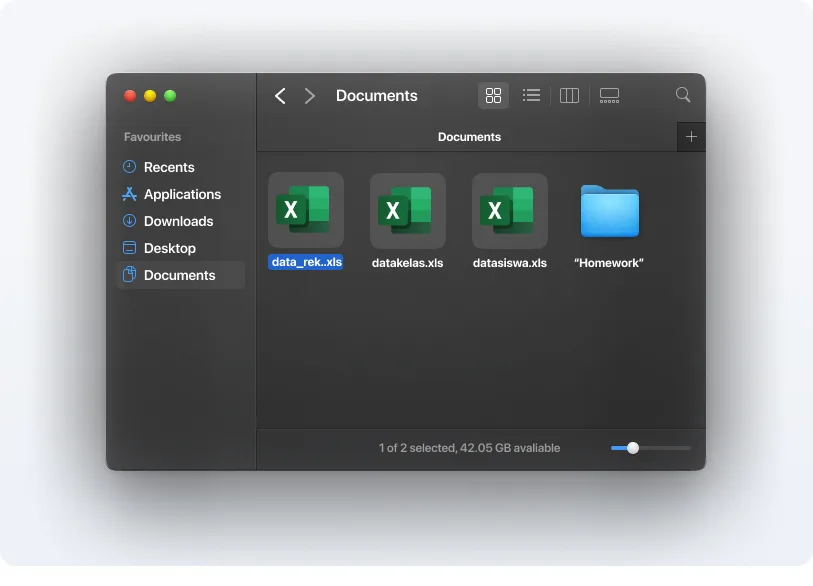813x586 pixels.
Task: Switch to gallery view
Action: 609,95
